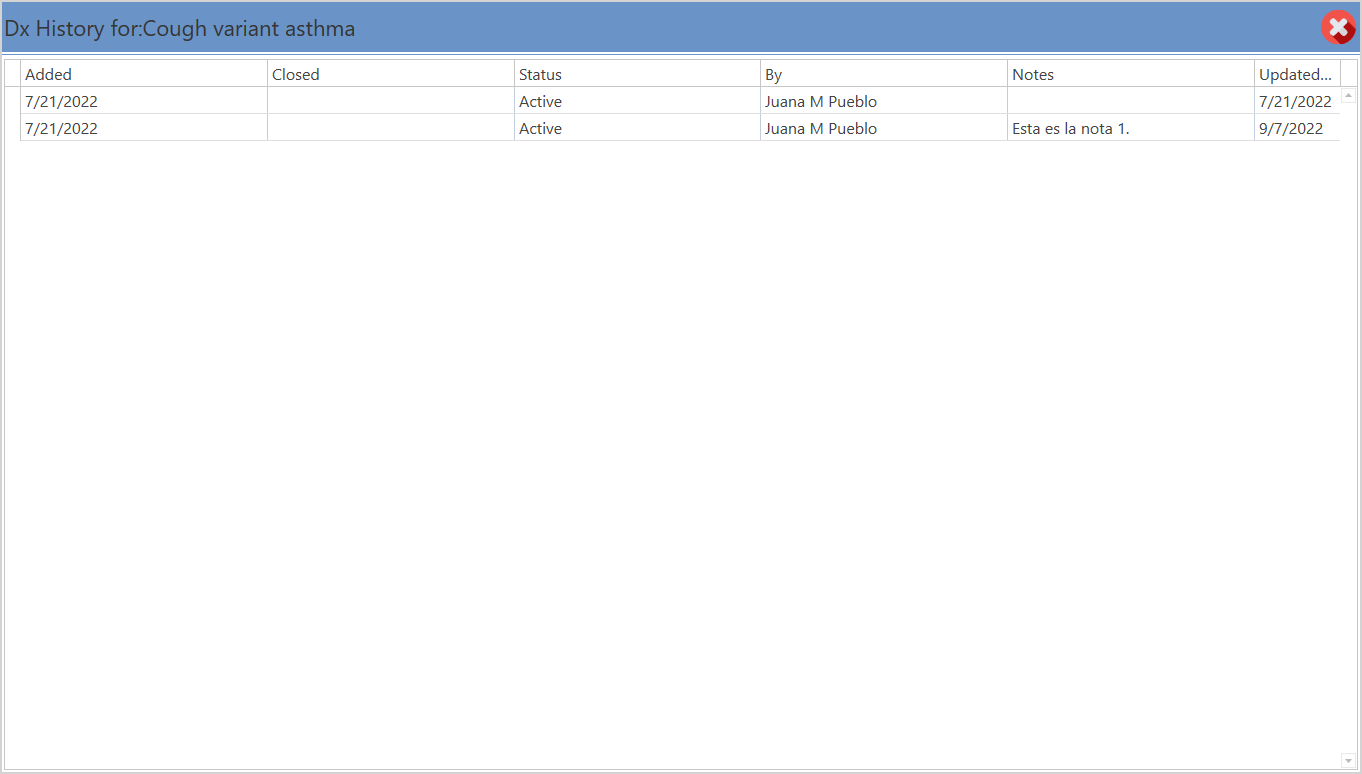Click the By column header
This screenshot has width=1362, height=774.
pyautogui.click(x=884, y=74)
